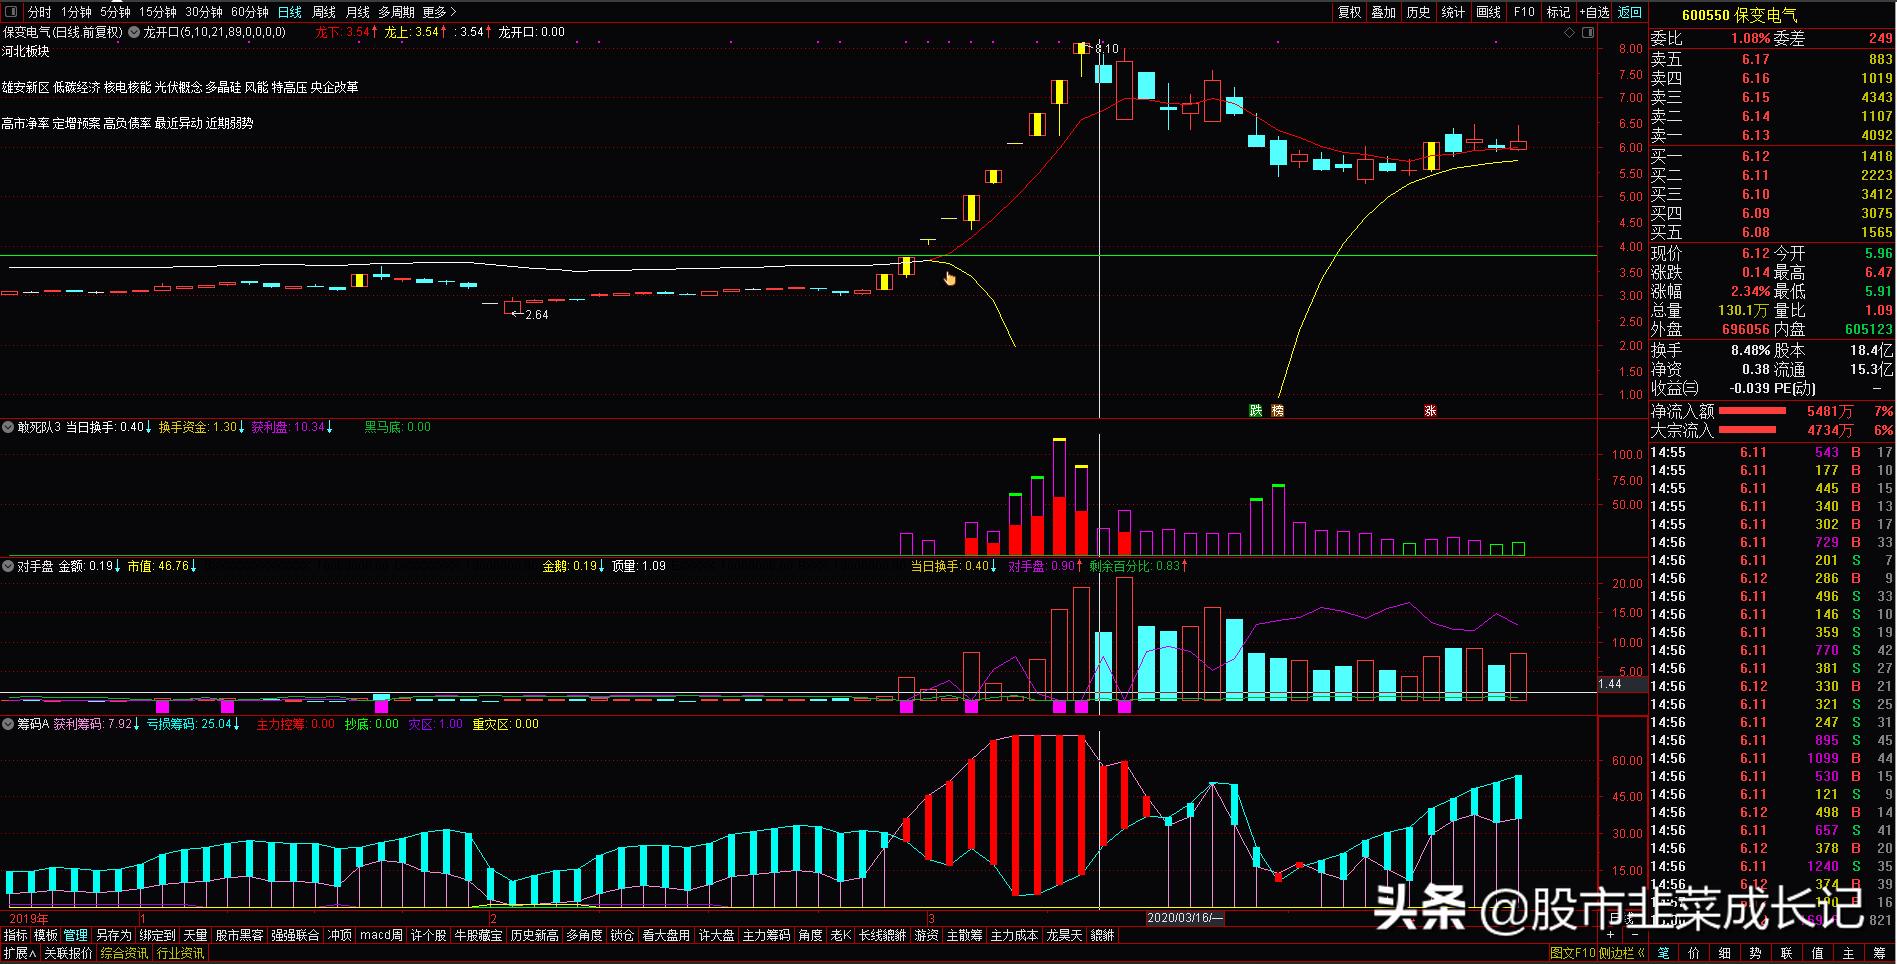Toggle the side panel icon beside the diamond
Screen dimensions: 1897x964
[1589, 32]
